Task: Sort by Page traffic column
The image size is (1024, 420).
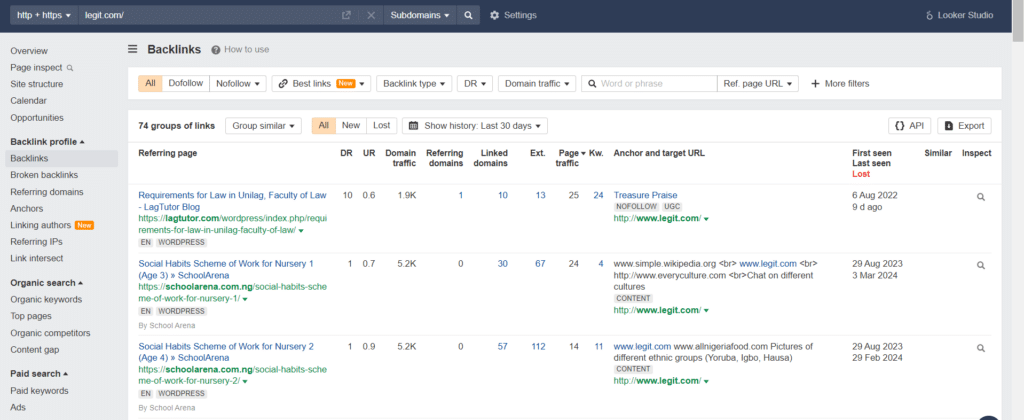Action: (x=570, y=158)
